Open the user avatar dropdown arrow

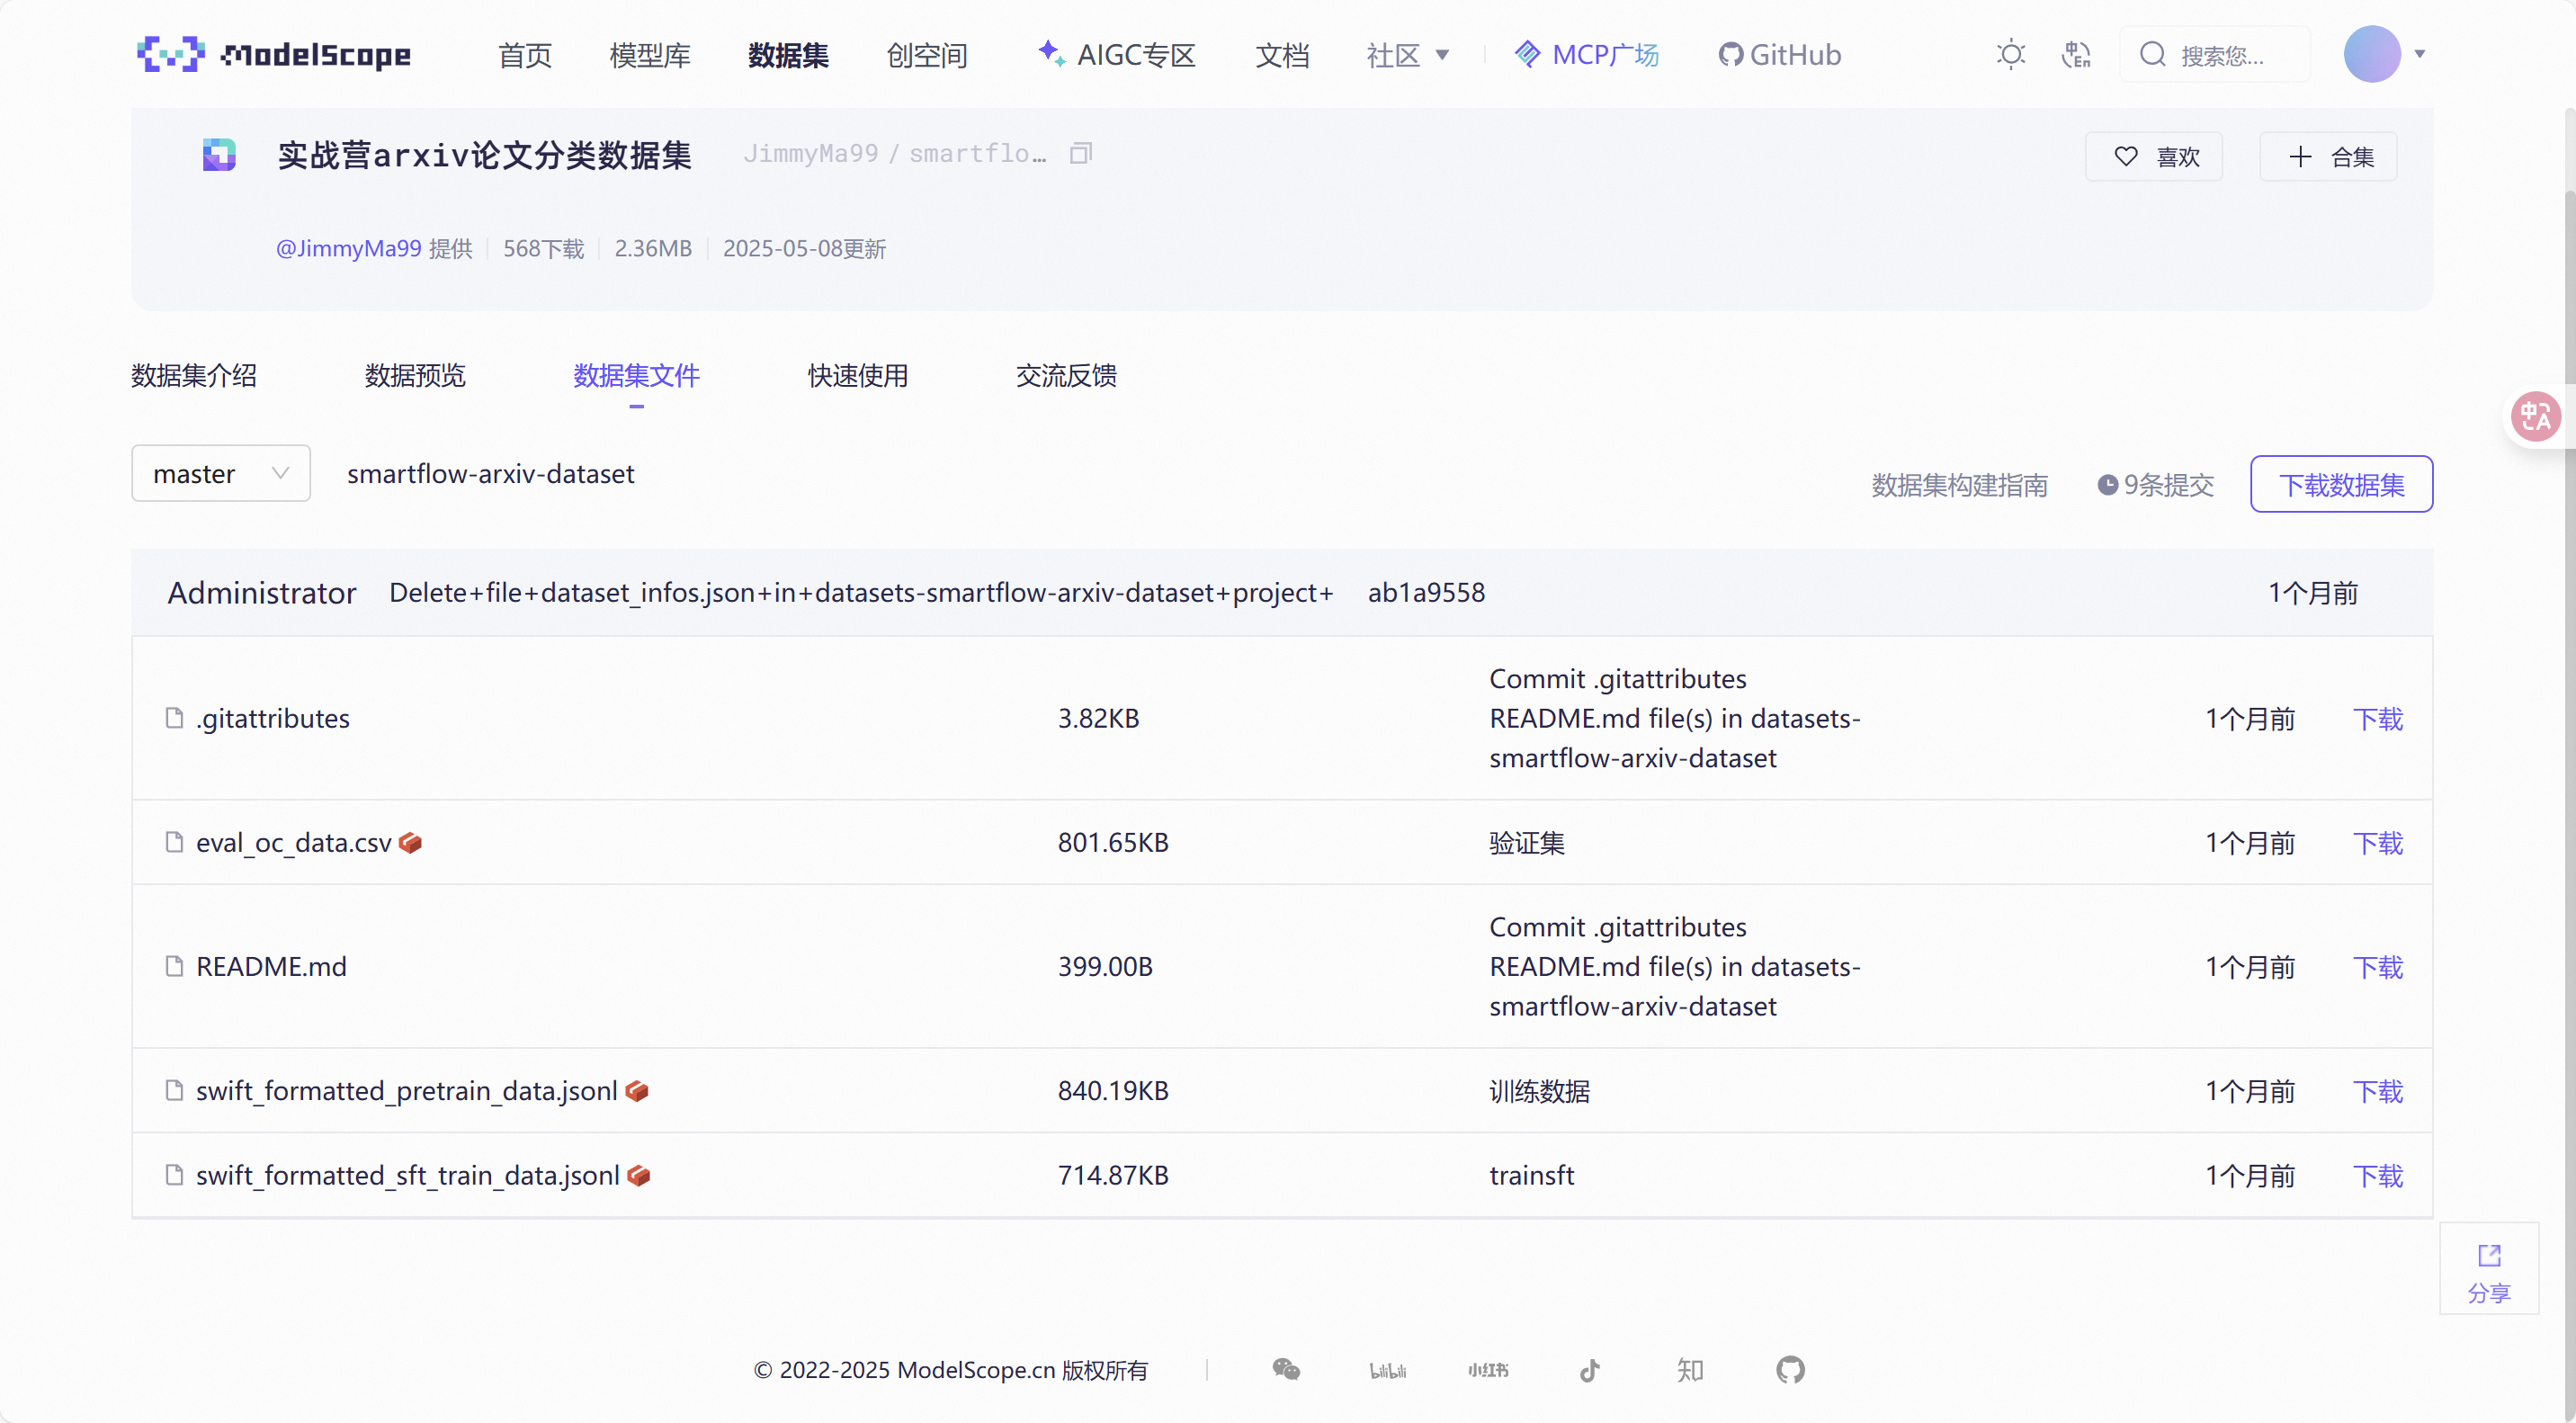coord(2419,54)
